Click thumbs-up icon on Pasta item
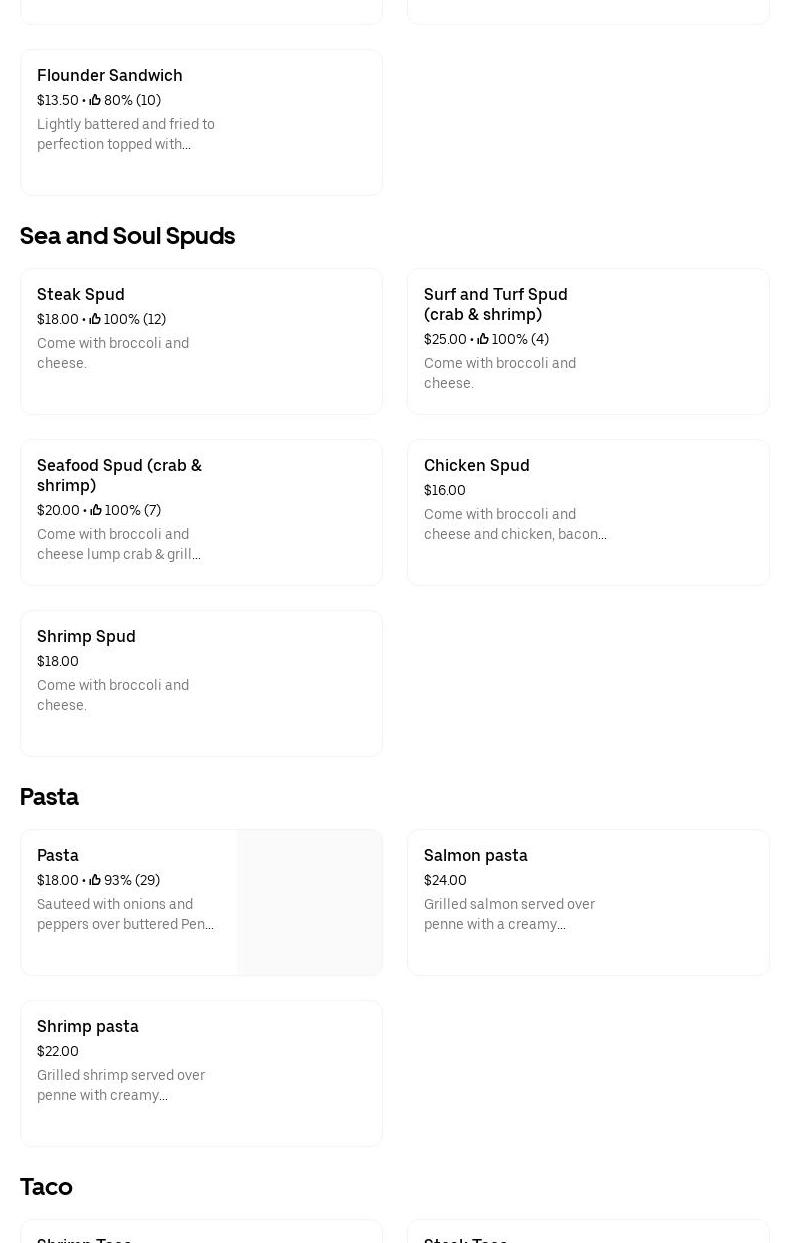804x1243 pixels. pos(95,880)
